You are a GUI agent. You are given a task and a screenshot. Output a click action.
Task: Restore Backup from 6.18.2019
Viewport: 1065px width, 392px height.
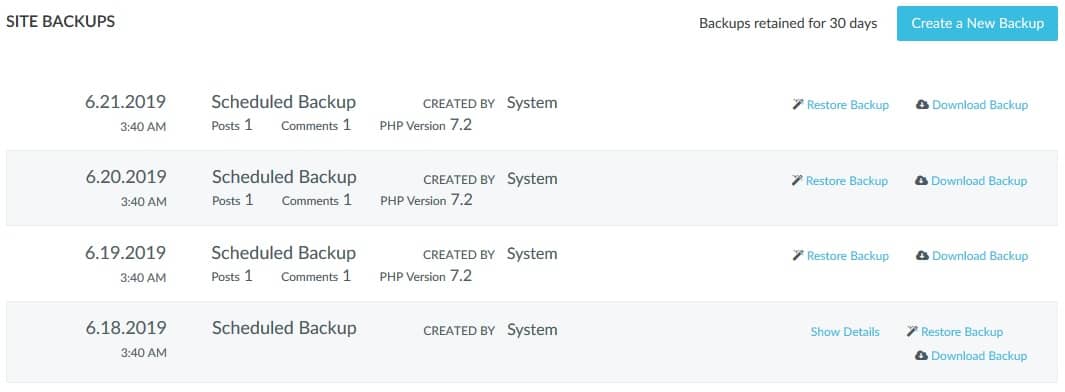coord(962,332)
